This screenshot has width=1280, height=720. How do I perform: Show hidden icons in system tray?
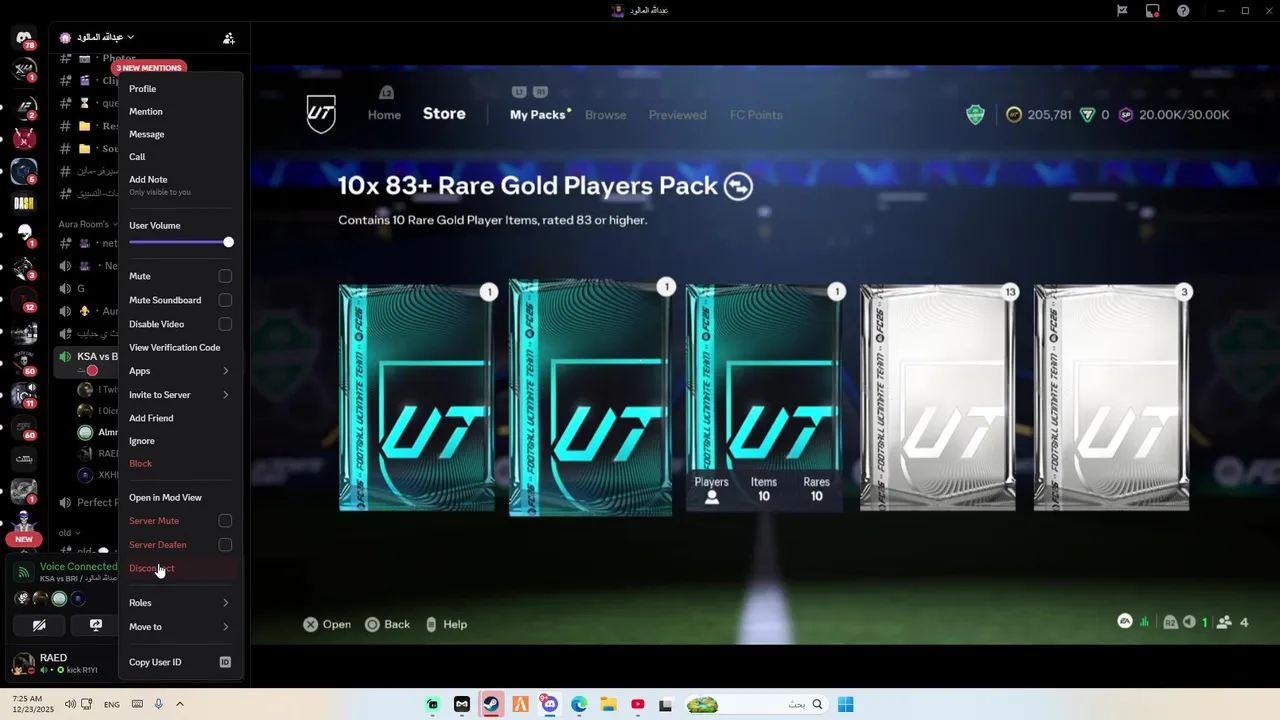[x=180, y=704]
